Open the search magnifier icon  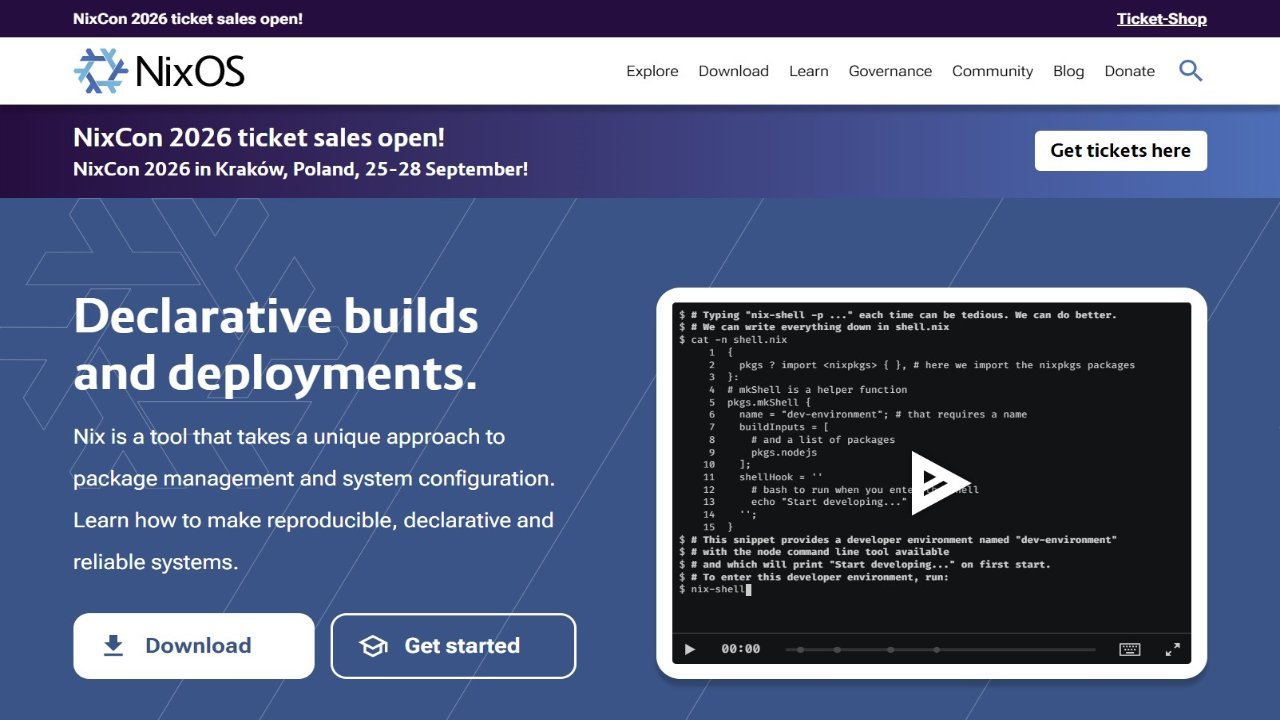[1190, 70]
